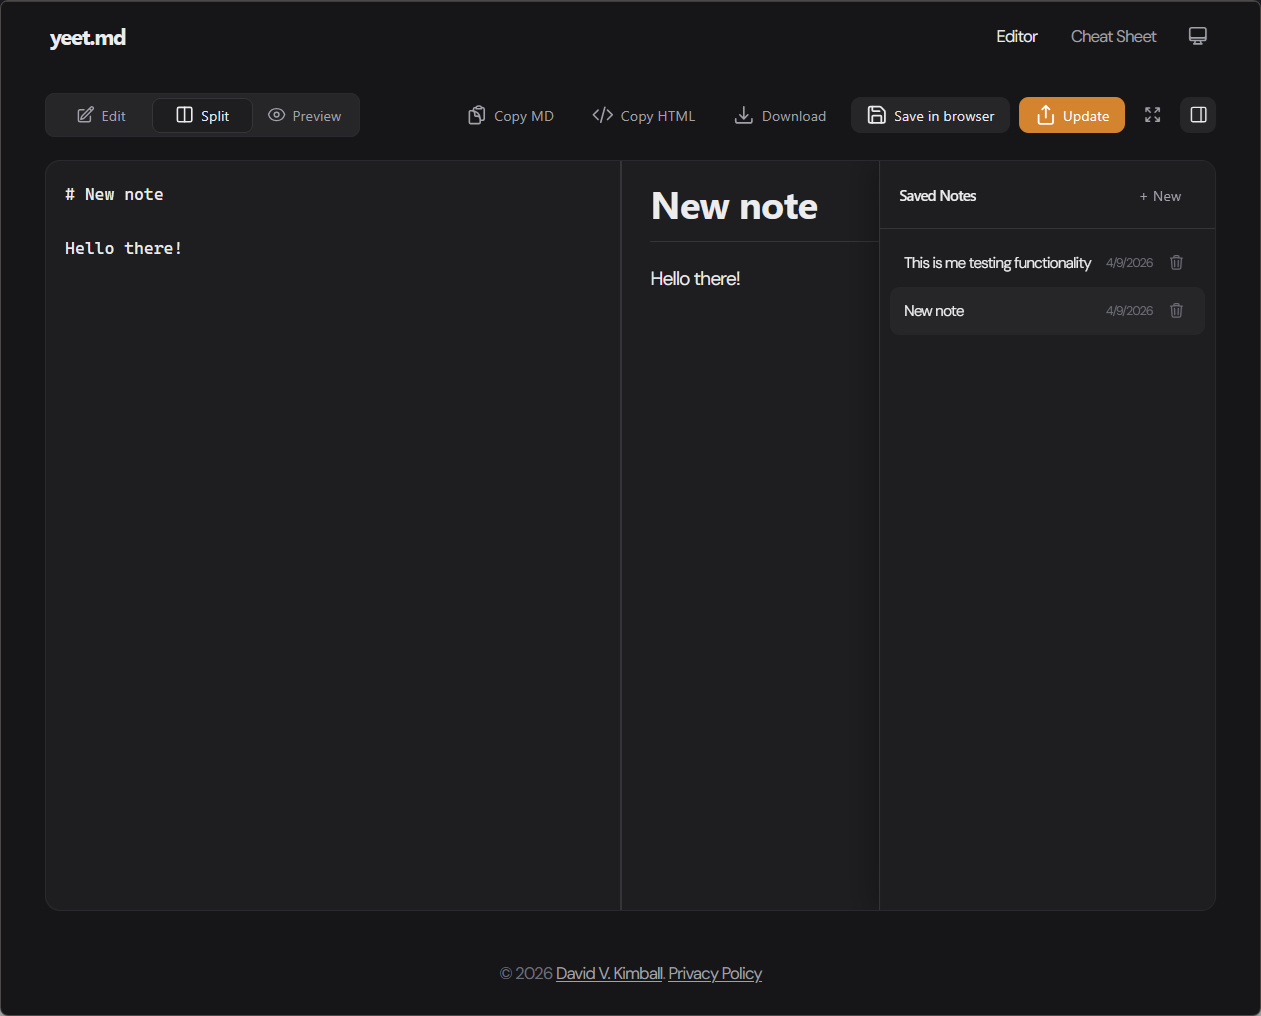Click Save in browser button
This screenshot has height=1016, width=1261.
(930, 115)
